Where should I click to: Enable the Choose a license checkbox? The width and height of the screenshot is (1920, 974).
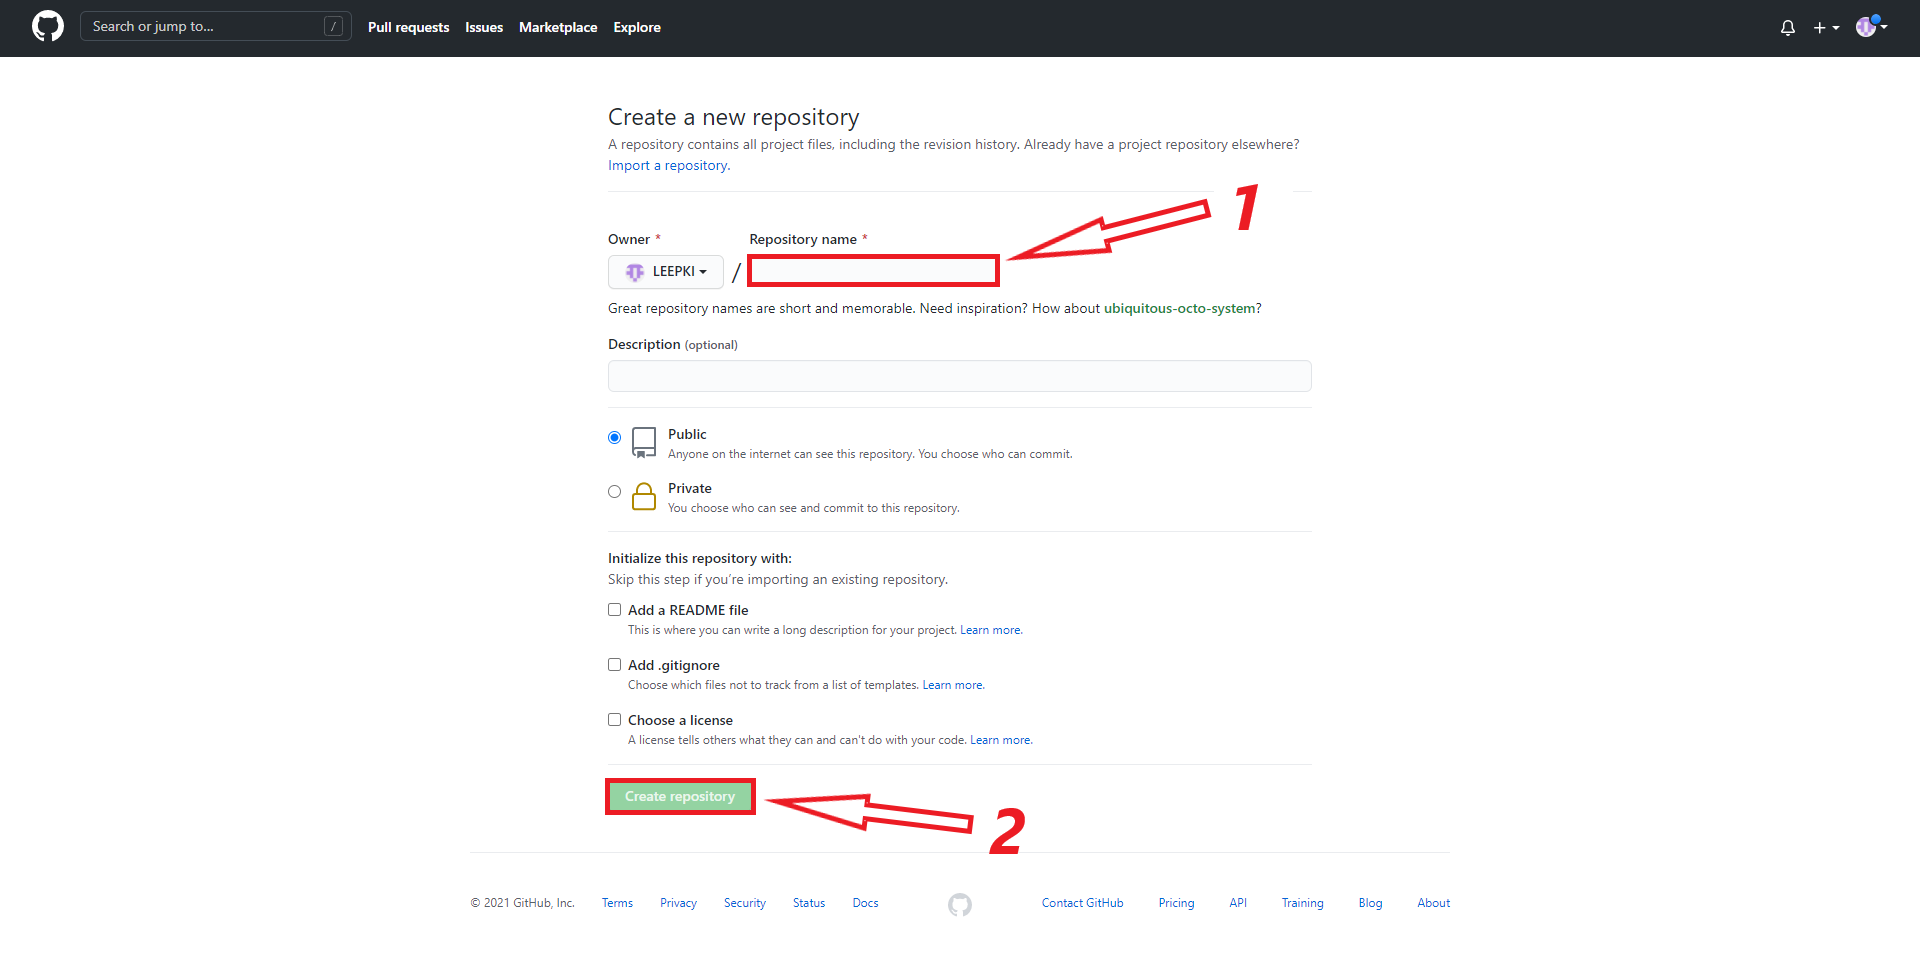(615, 720)
